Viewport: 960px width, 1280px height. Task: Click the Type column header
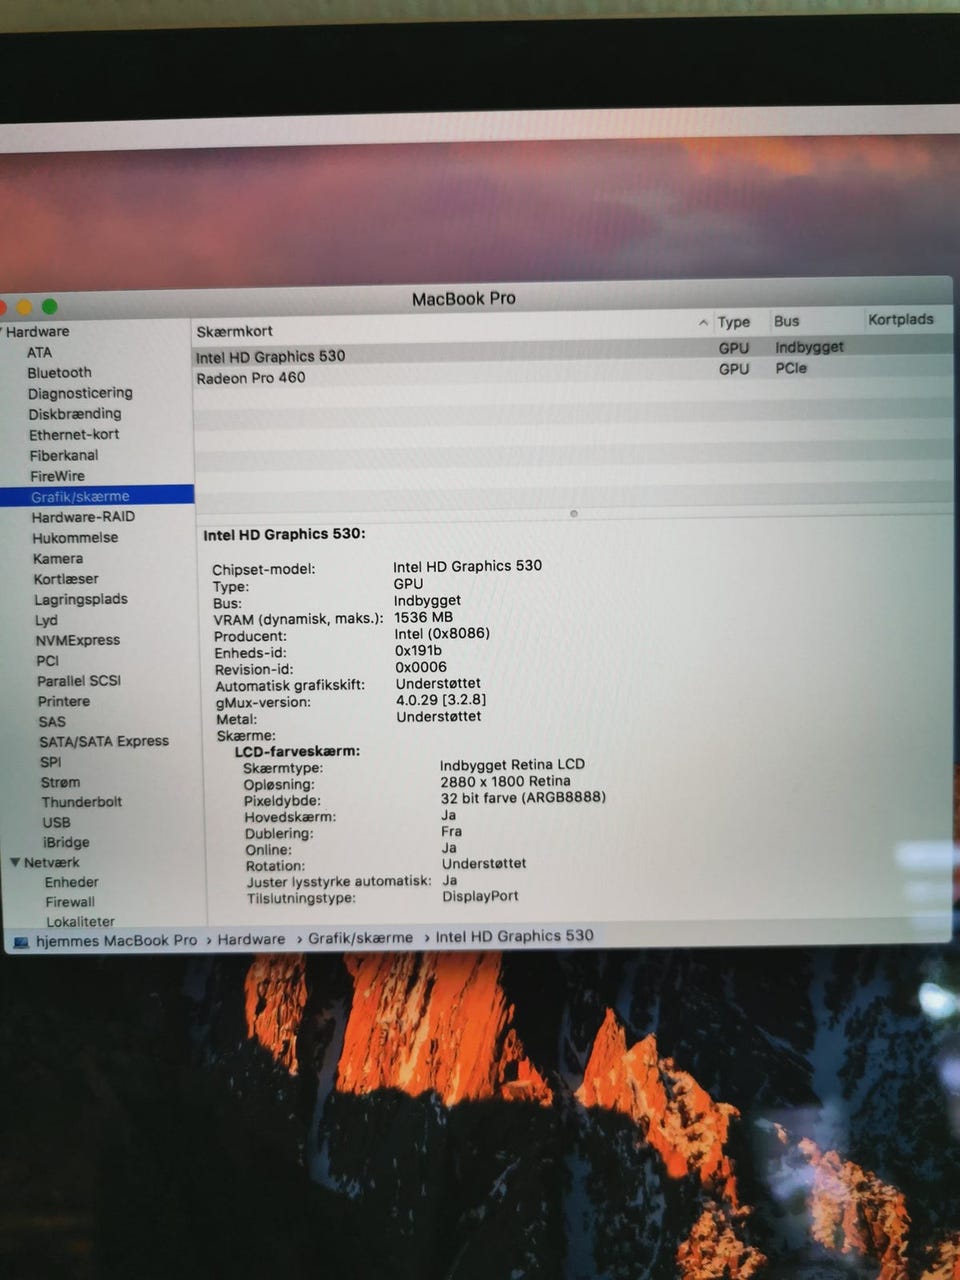[x=733, y=322]
